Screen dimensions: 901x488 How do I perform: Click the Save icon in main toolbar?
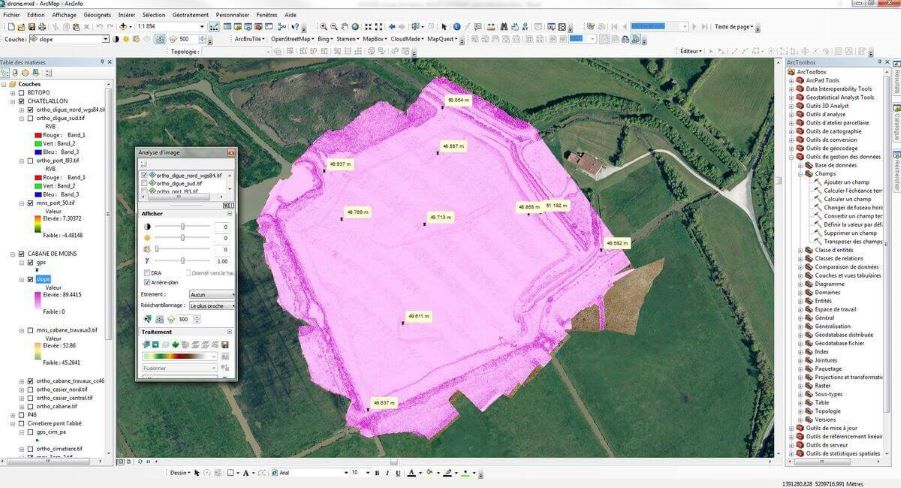coord(32,27)
